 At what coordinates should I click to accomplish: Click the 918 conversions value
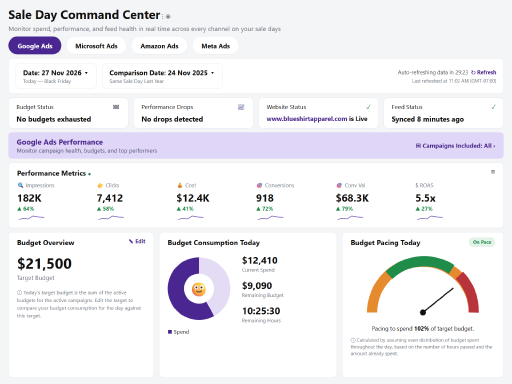click(265, 198)
